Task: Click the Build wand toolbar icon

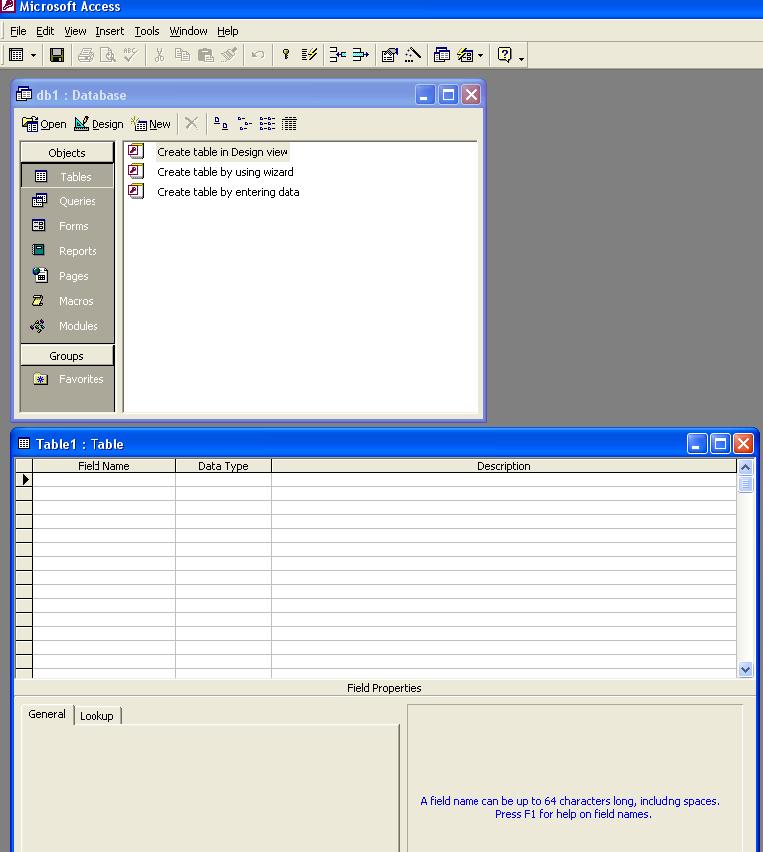Action: pyautogui.click(x=412, y=55)
